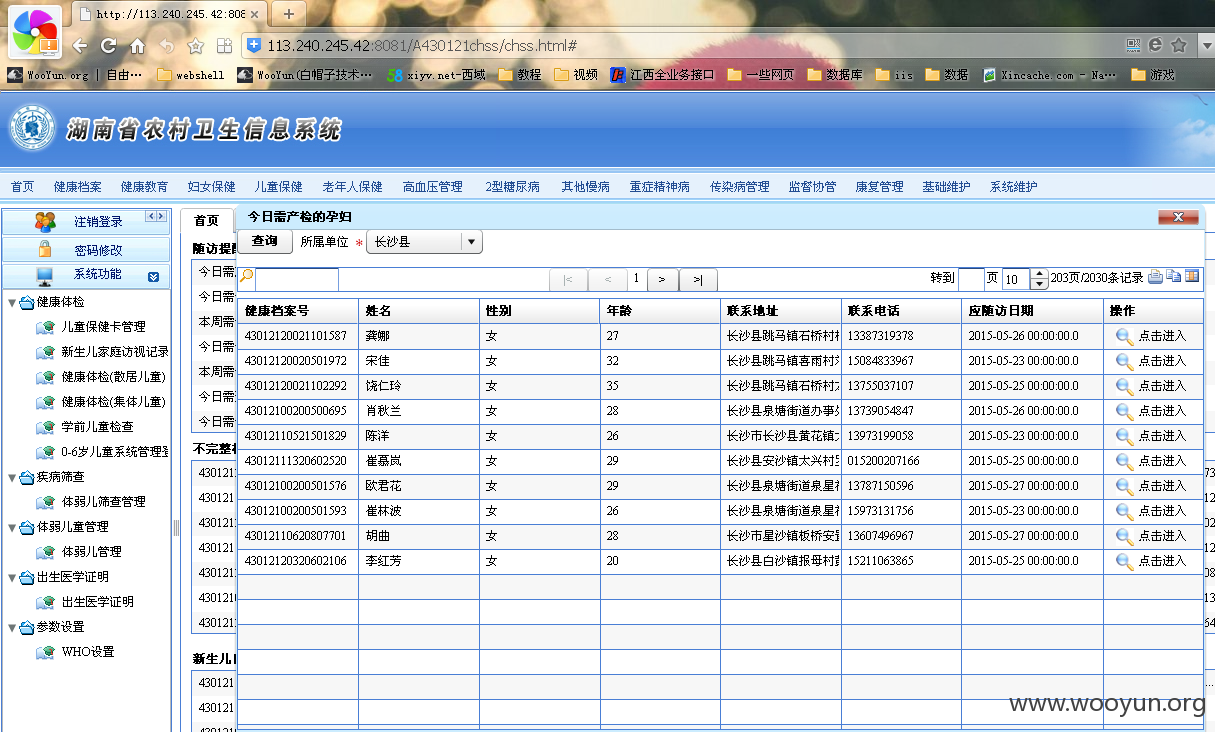Reload the page with the refresh icon
Image resolution: width=1215 pixels, height=732 pixels.
tap(109, 46)
